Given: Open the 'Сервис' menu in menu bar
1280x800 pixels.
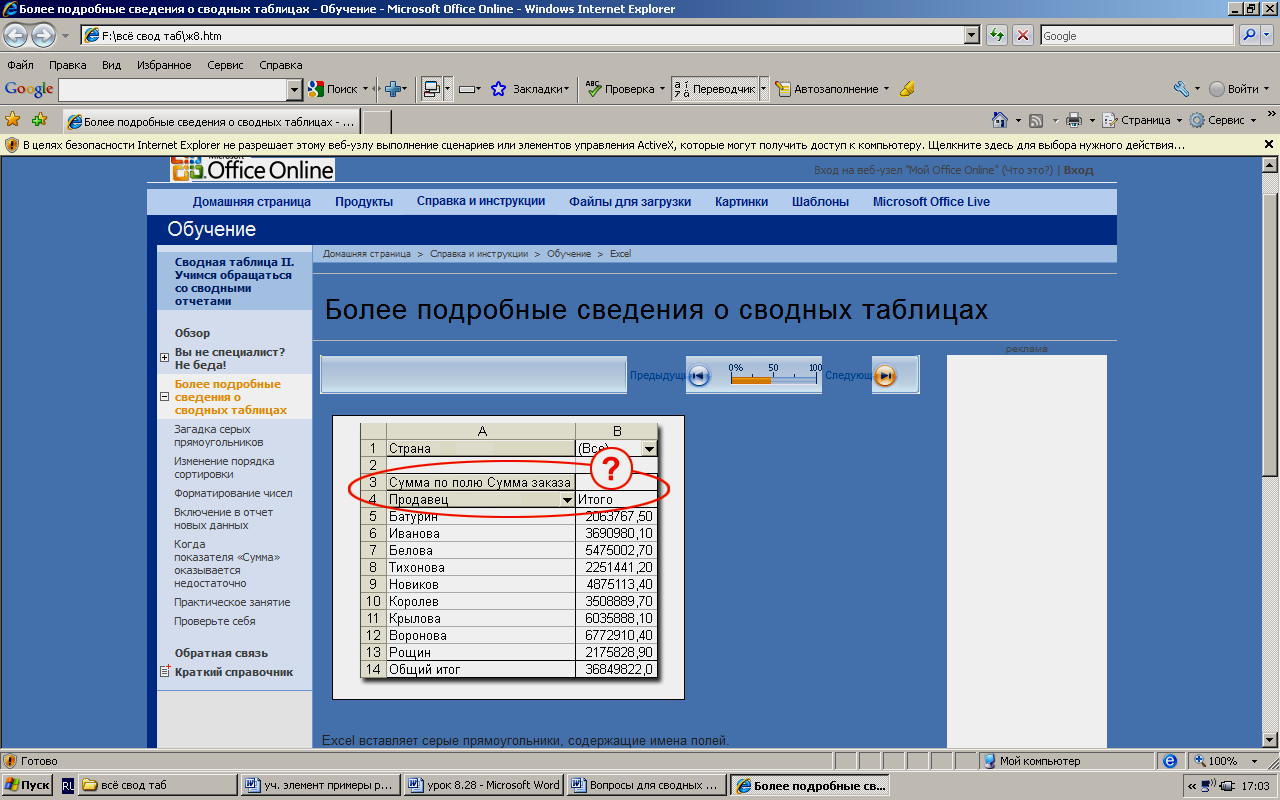Looking at the screenshot, I should 225,65.
